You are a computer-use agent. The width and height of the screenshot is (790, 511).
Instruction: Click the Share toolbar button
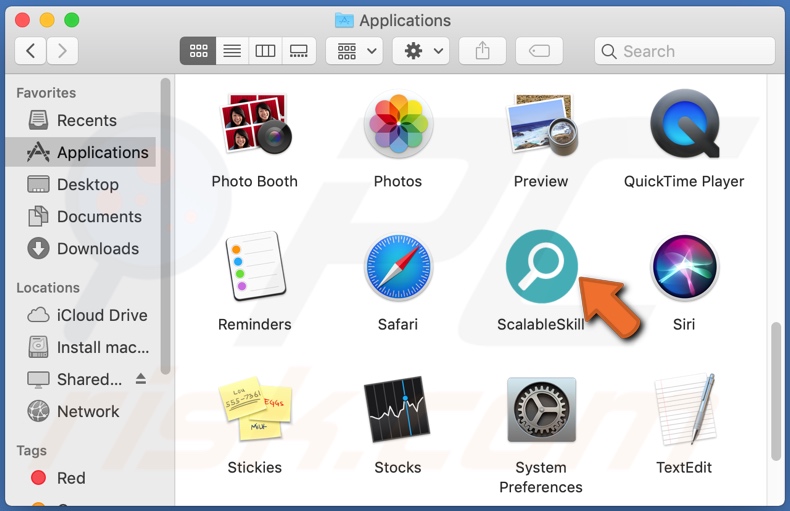[x=483, y=51]
